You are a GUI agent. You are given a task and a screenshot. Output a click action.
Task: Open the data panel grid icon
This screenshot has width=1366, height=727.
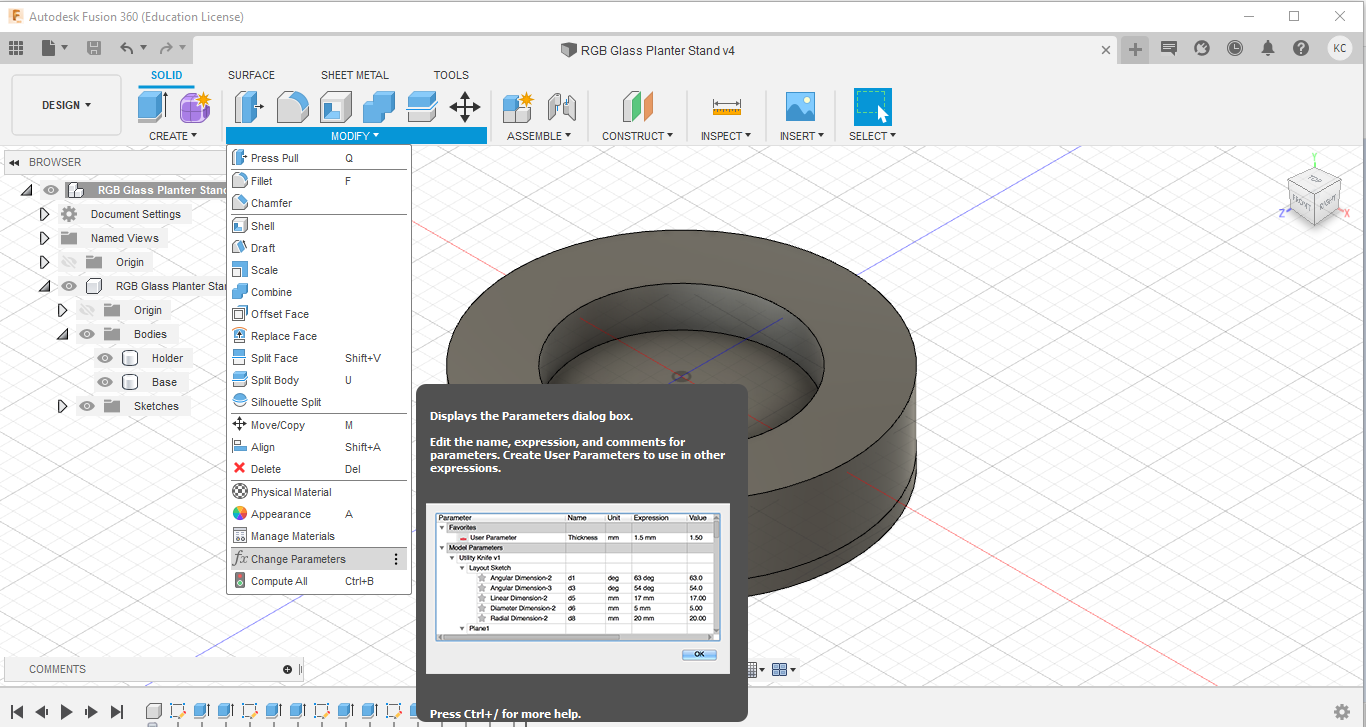pyautogui.click(x=15, y=48)
